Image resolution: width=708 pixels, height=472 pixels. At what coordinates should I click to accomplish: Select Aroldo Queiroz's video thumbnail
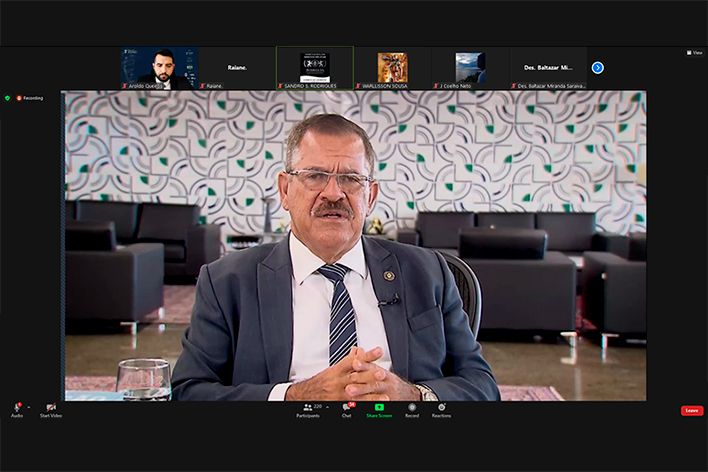[x=159, y=68]
